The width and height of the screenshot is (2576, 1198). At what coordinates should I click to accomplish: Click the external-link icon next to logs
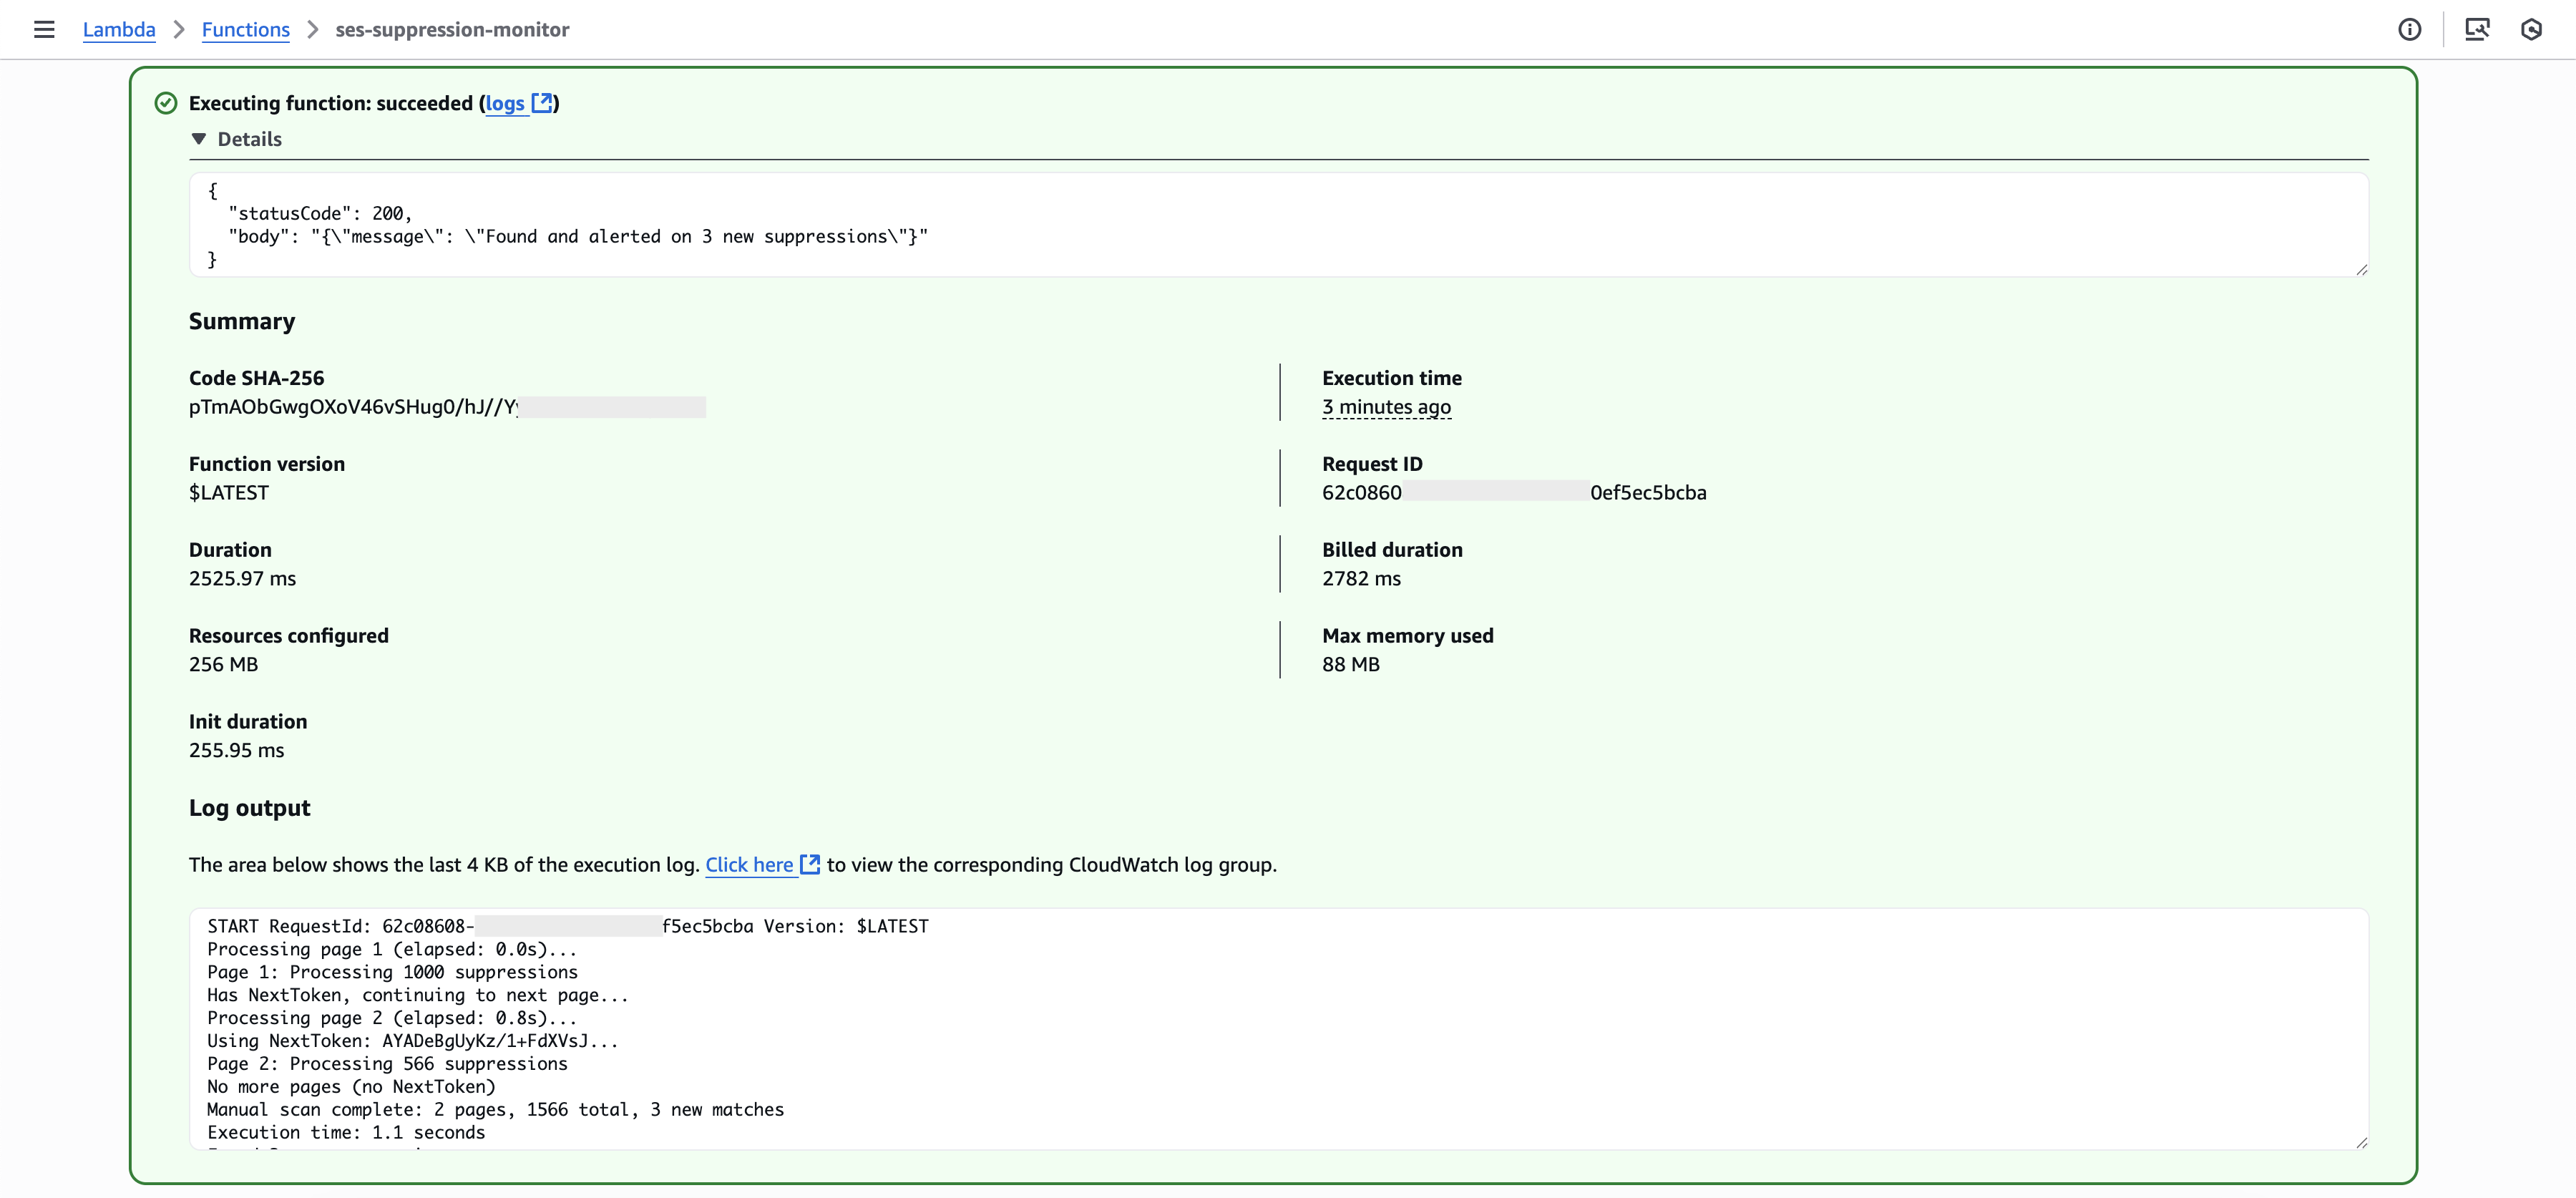click(x=542, y=103)
